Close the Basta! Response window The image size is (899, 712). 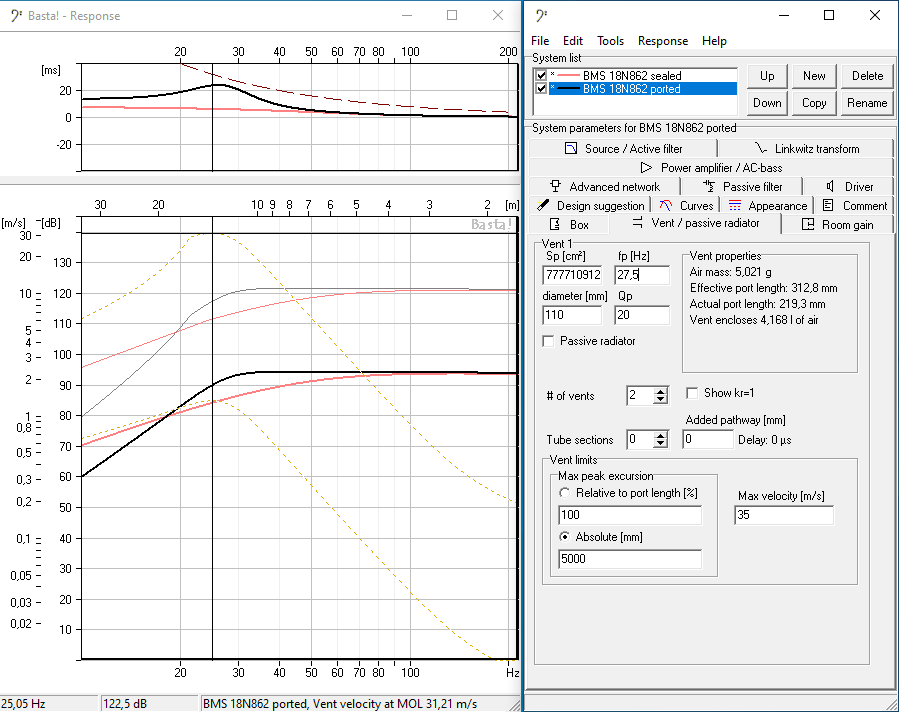[x=498, y=15]
